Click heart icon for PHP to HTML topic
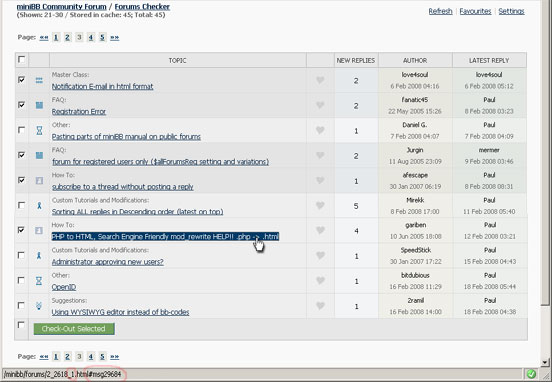The image size is (552, 382). pyautogui.click(x=320, y=230)
